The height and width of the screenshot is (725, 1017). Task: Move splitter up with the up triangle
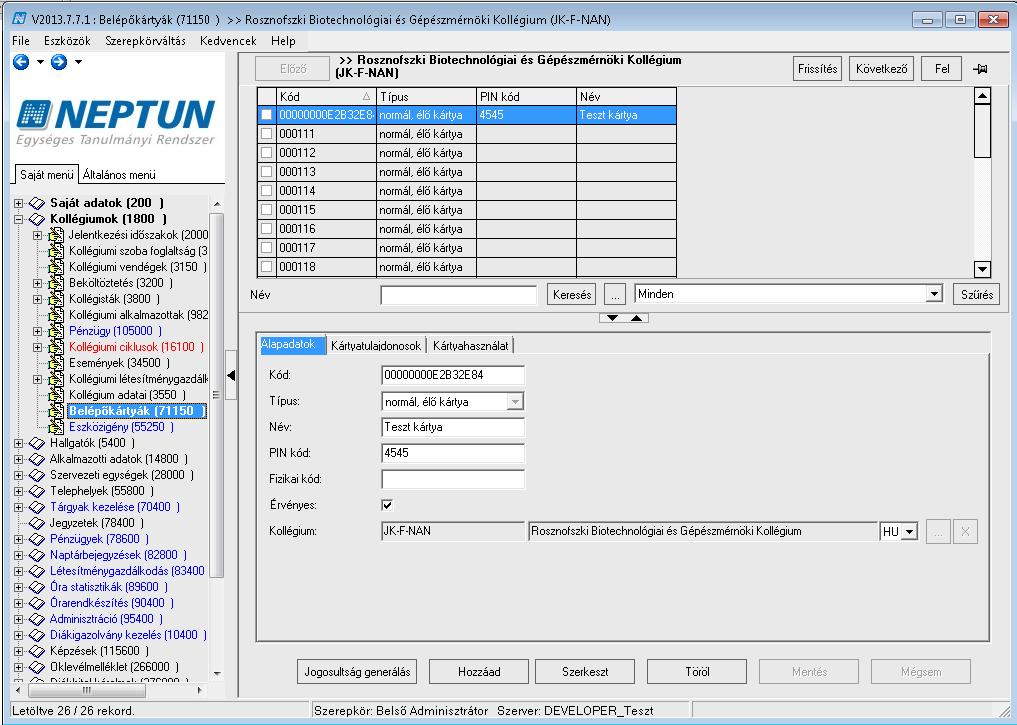click(636, 318)
